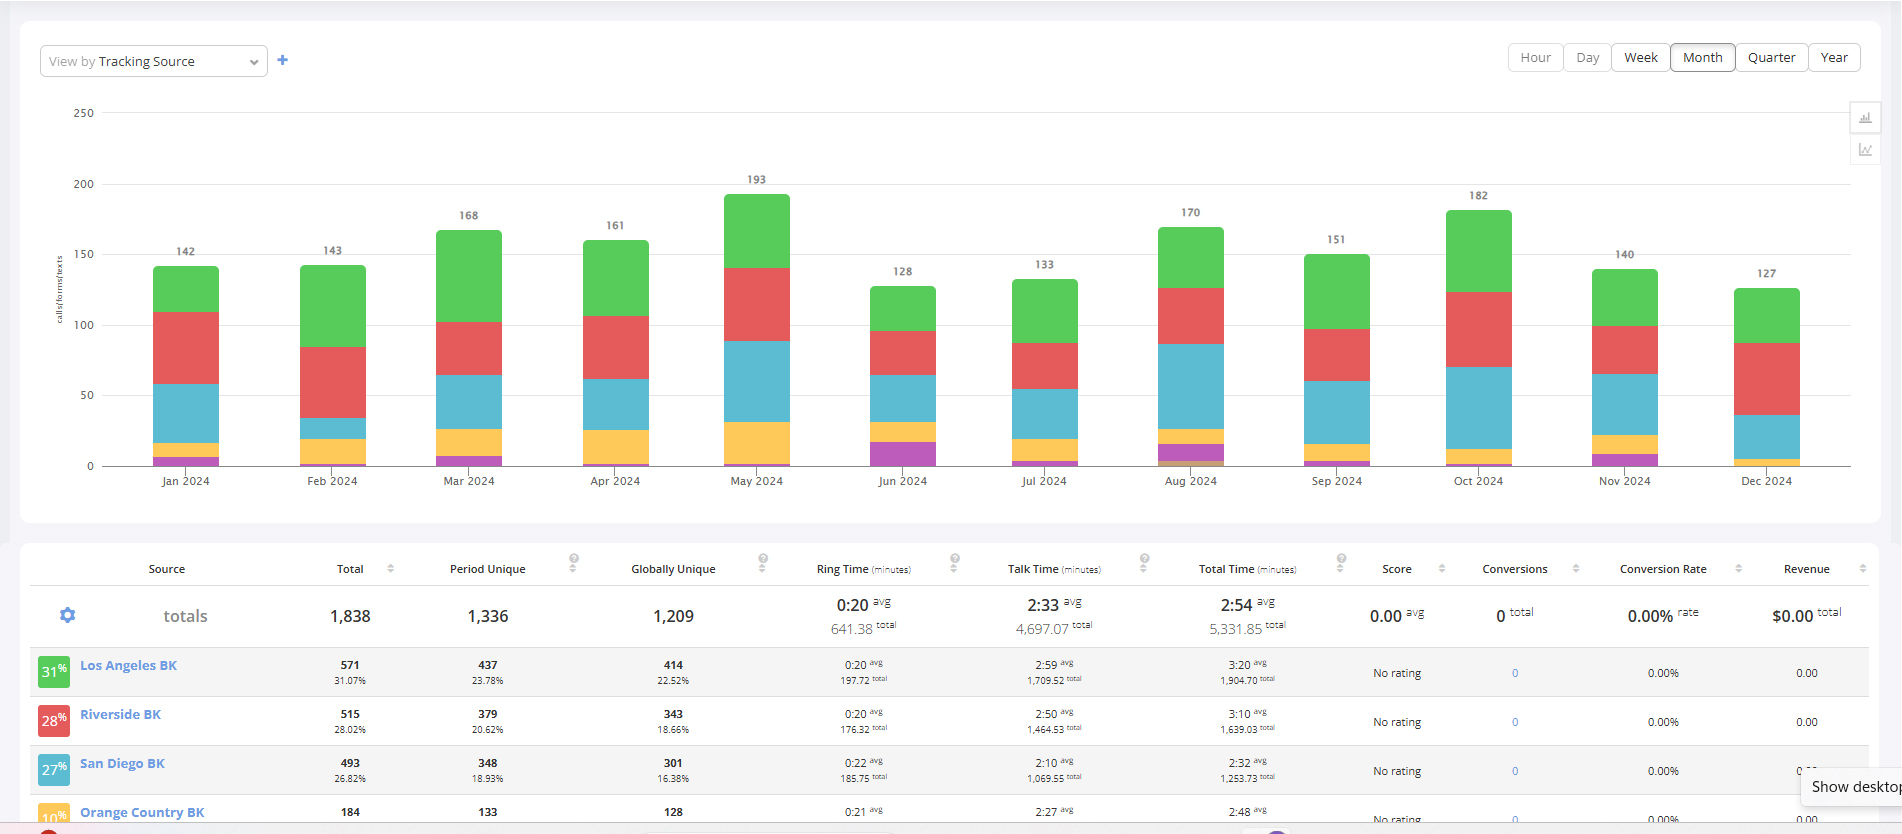Click the San Diego BK 27% color badge

tap(54, 769)
